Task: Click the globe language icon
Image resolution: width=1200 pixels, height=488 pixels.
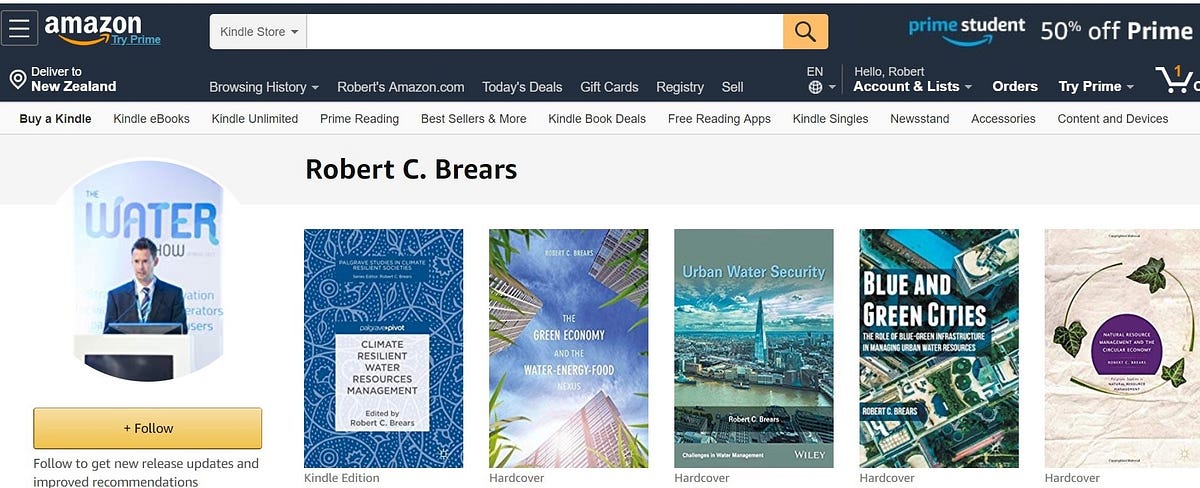Action: pos(816,88)
